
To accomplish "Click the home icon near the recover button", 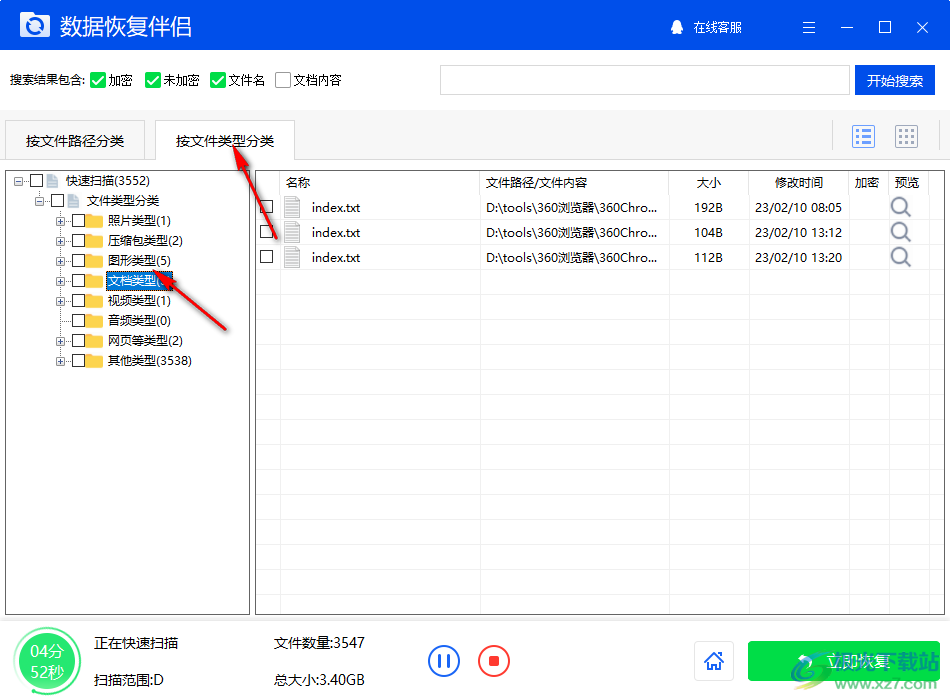I will point(714,661).
